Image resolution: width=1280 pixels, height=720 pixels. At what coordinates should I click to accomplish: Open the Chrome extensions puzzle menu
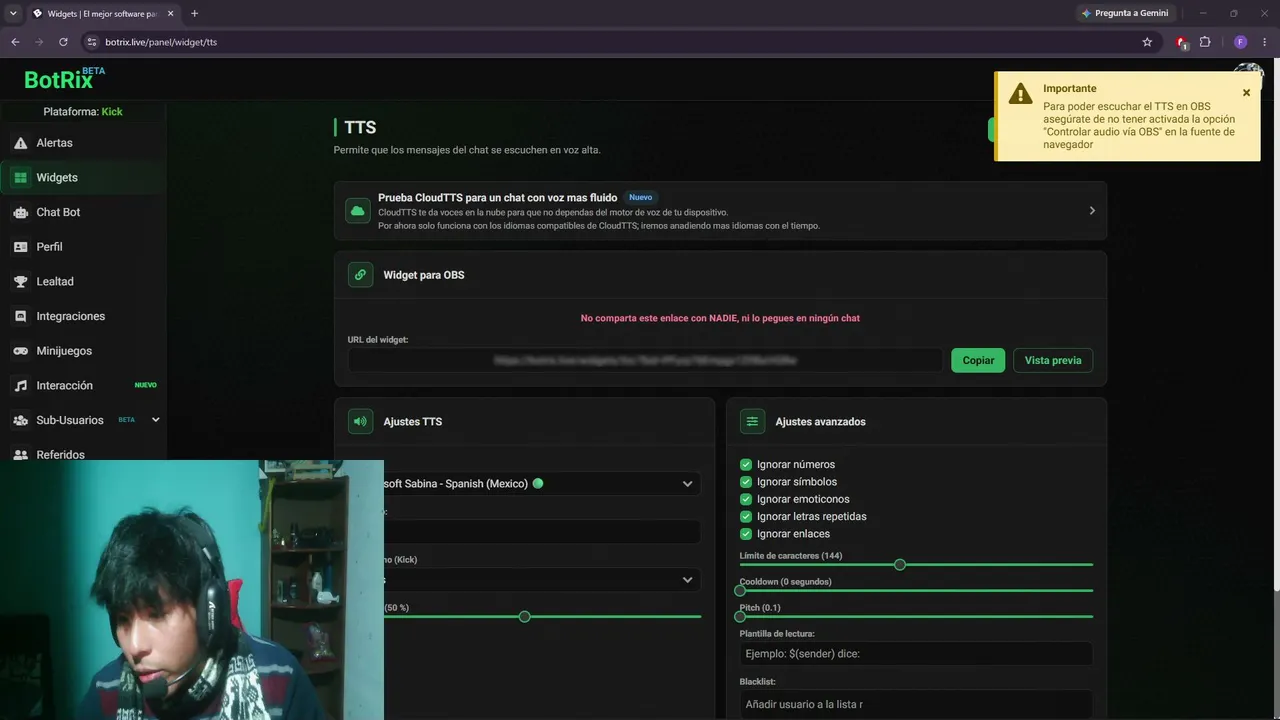point(1205,42)
